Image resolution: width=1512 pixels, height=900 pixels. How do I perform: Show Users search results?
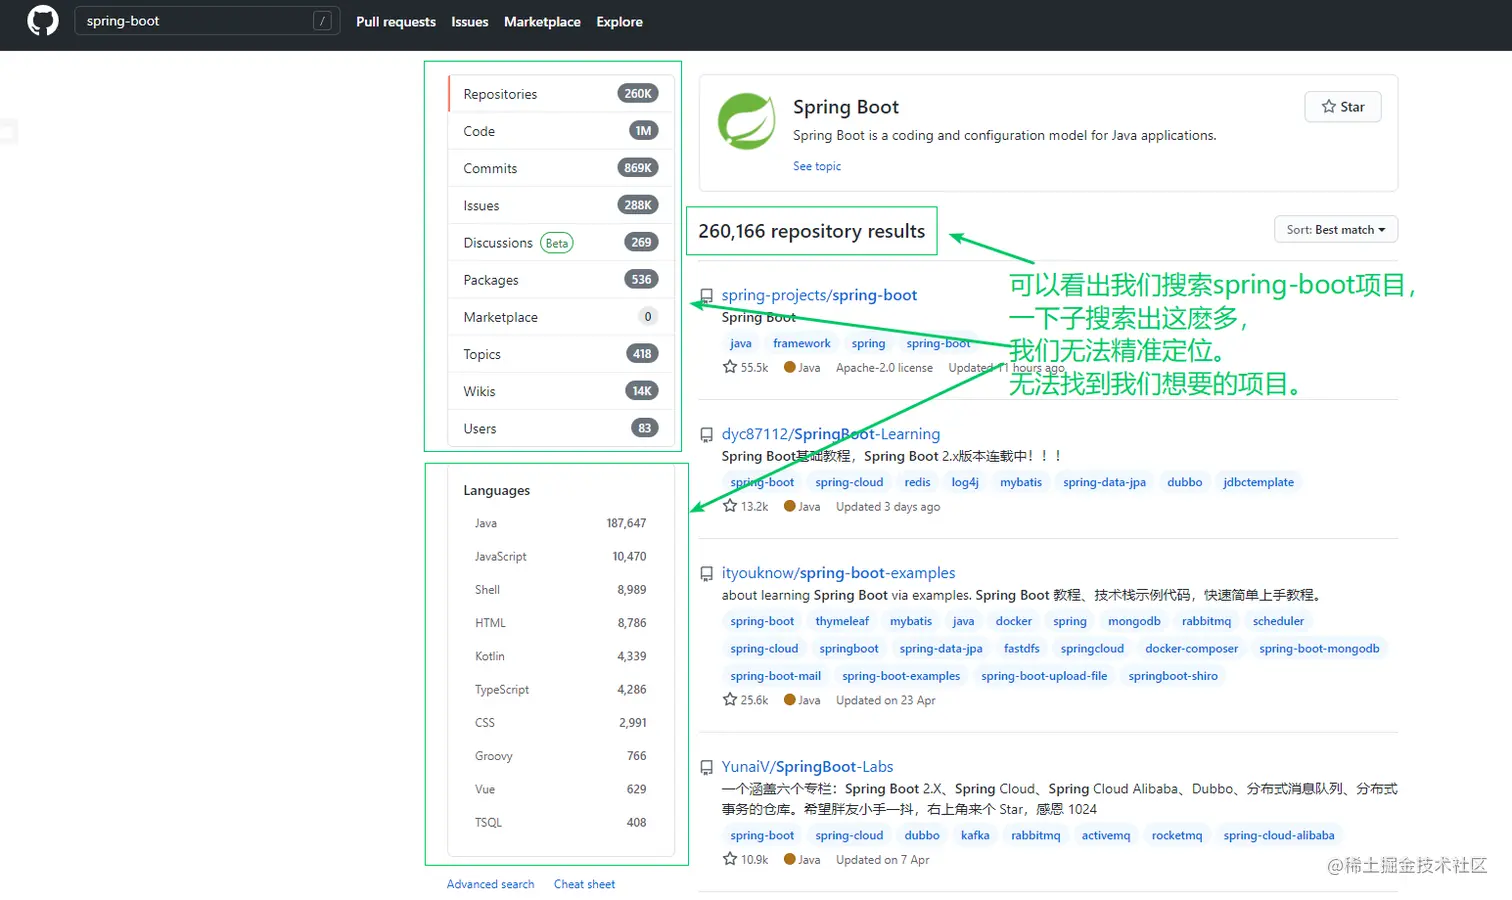[561, 428]
